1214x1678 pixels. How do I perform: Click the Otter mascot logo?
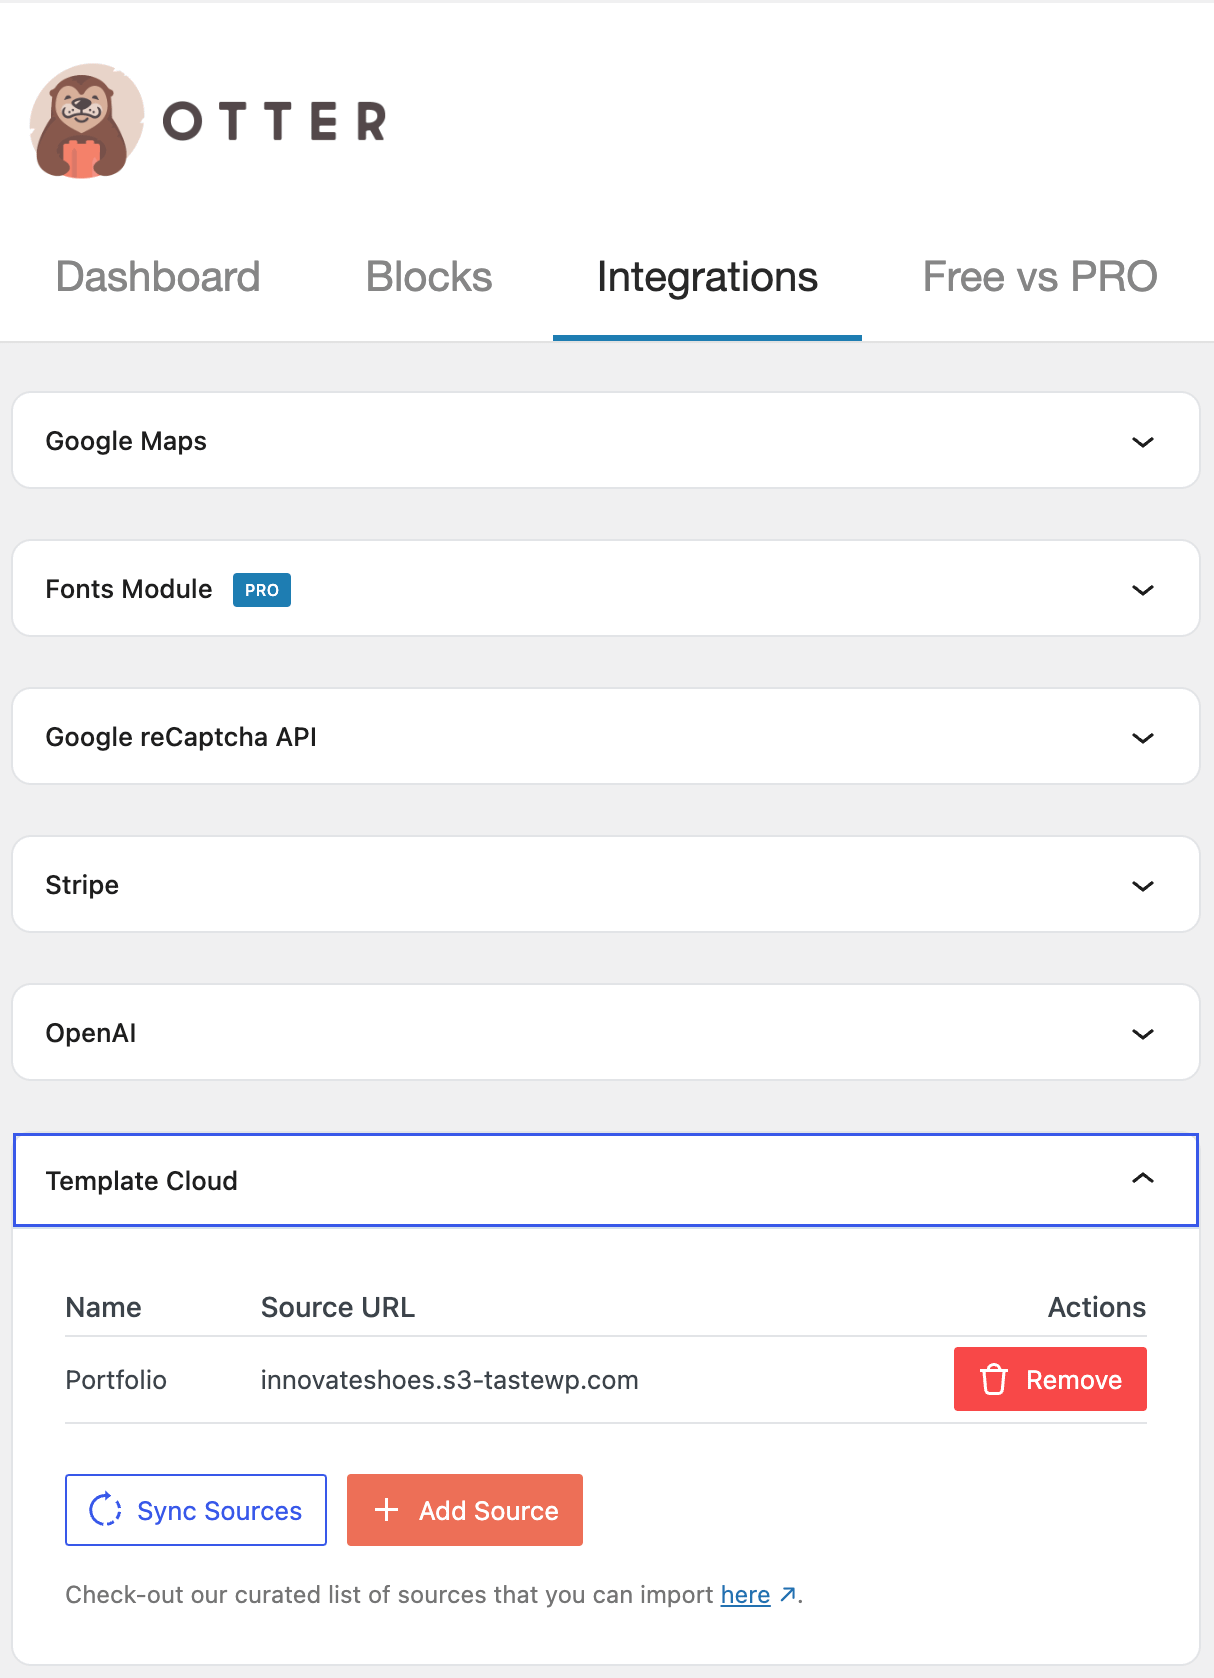coord(85,122)
